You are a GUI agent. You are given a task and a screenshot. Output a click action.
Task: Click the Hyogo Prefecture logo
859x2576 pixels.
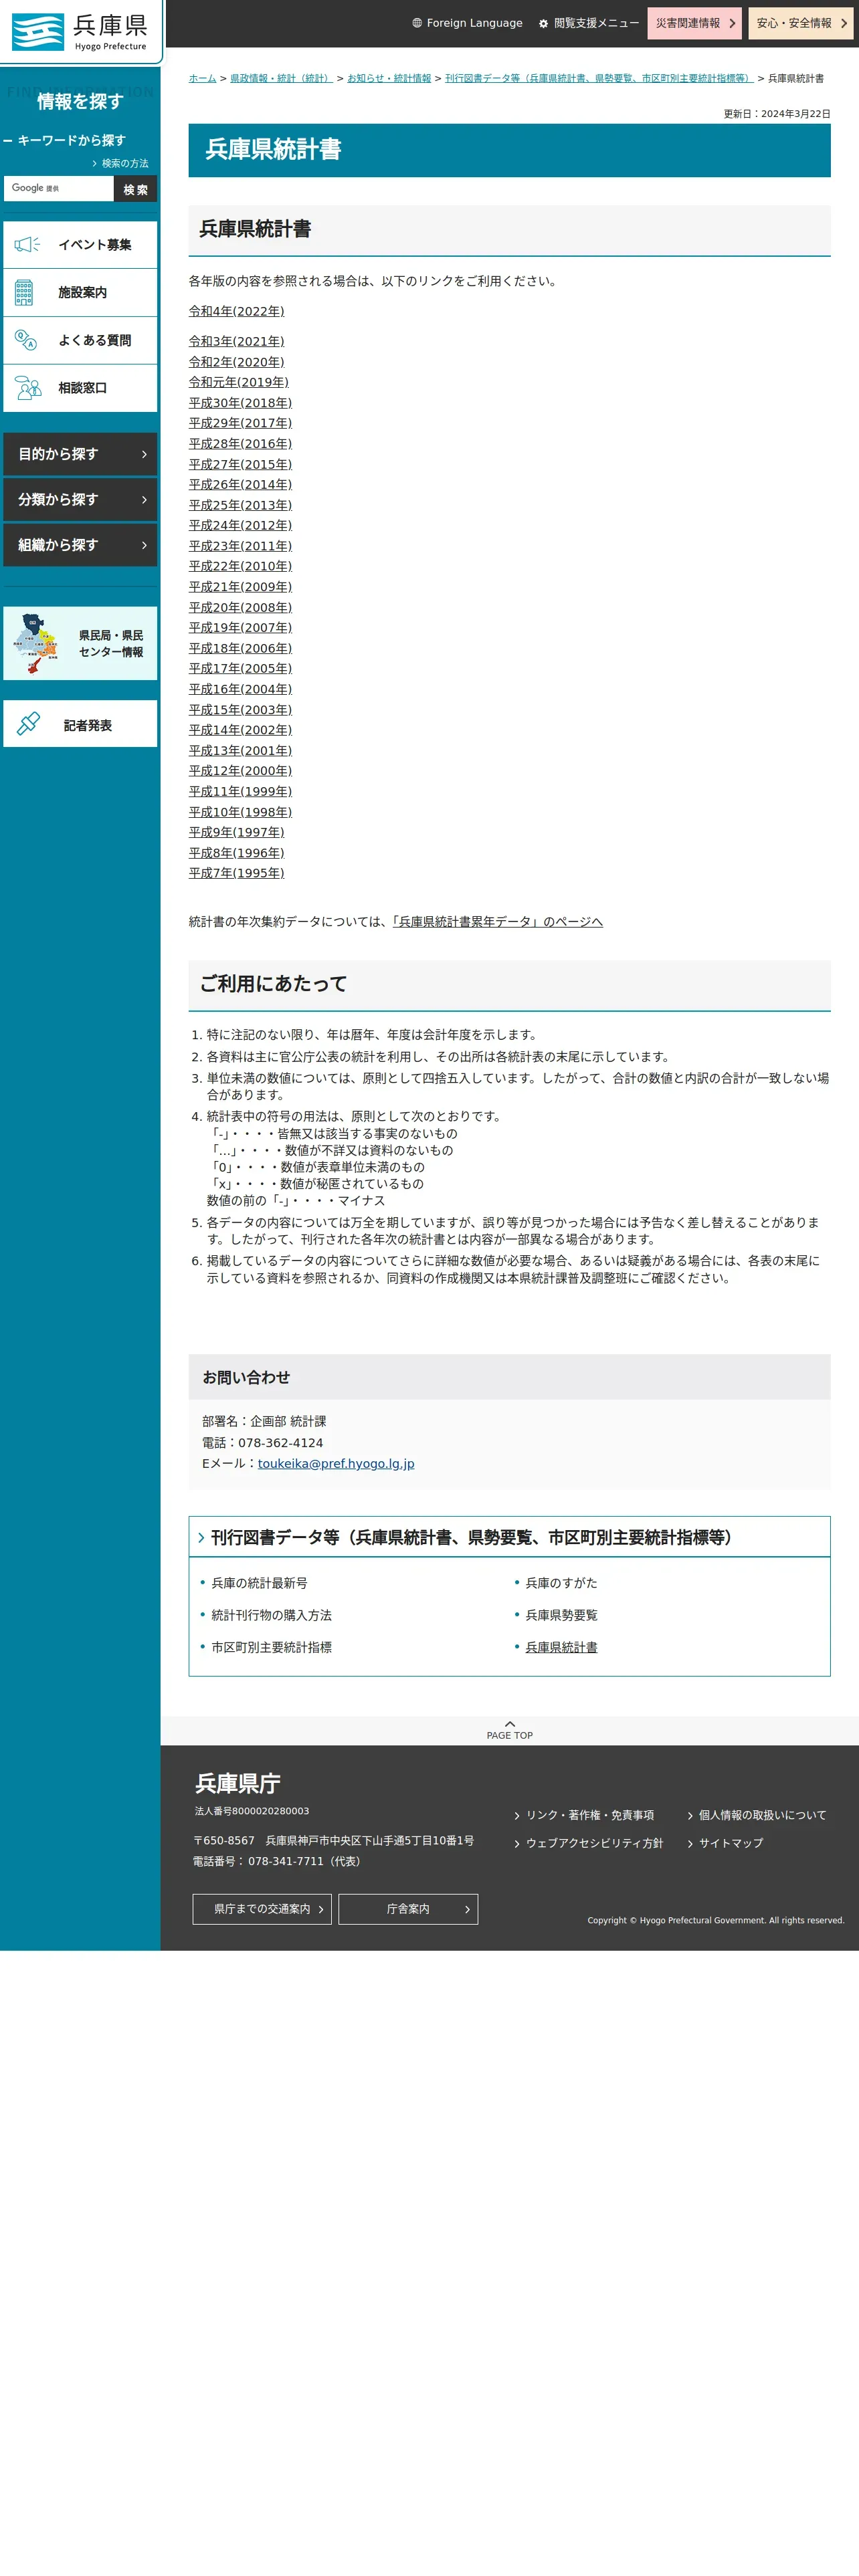tap(80, 32)
